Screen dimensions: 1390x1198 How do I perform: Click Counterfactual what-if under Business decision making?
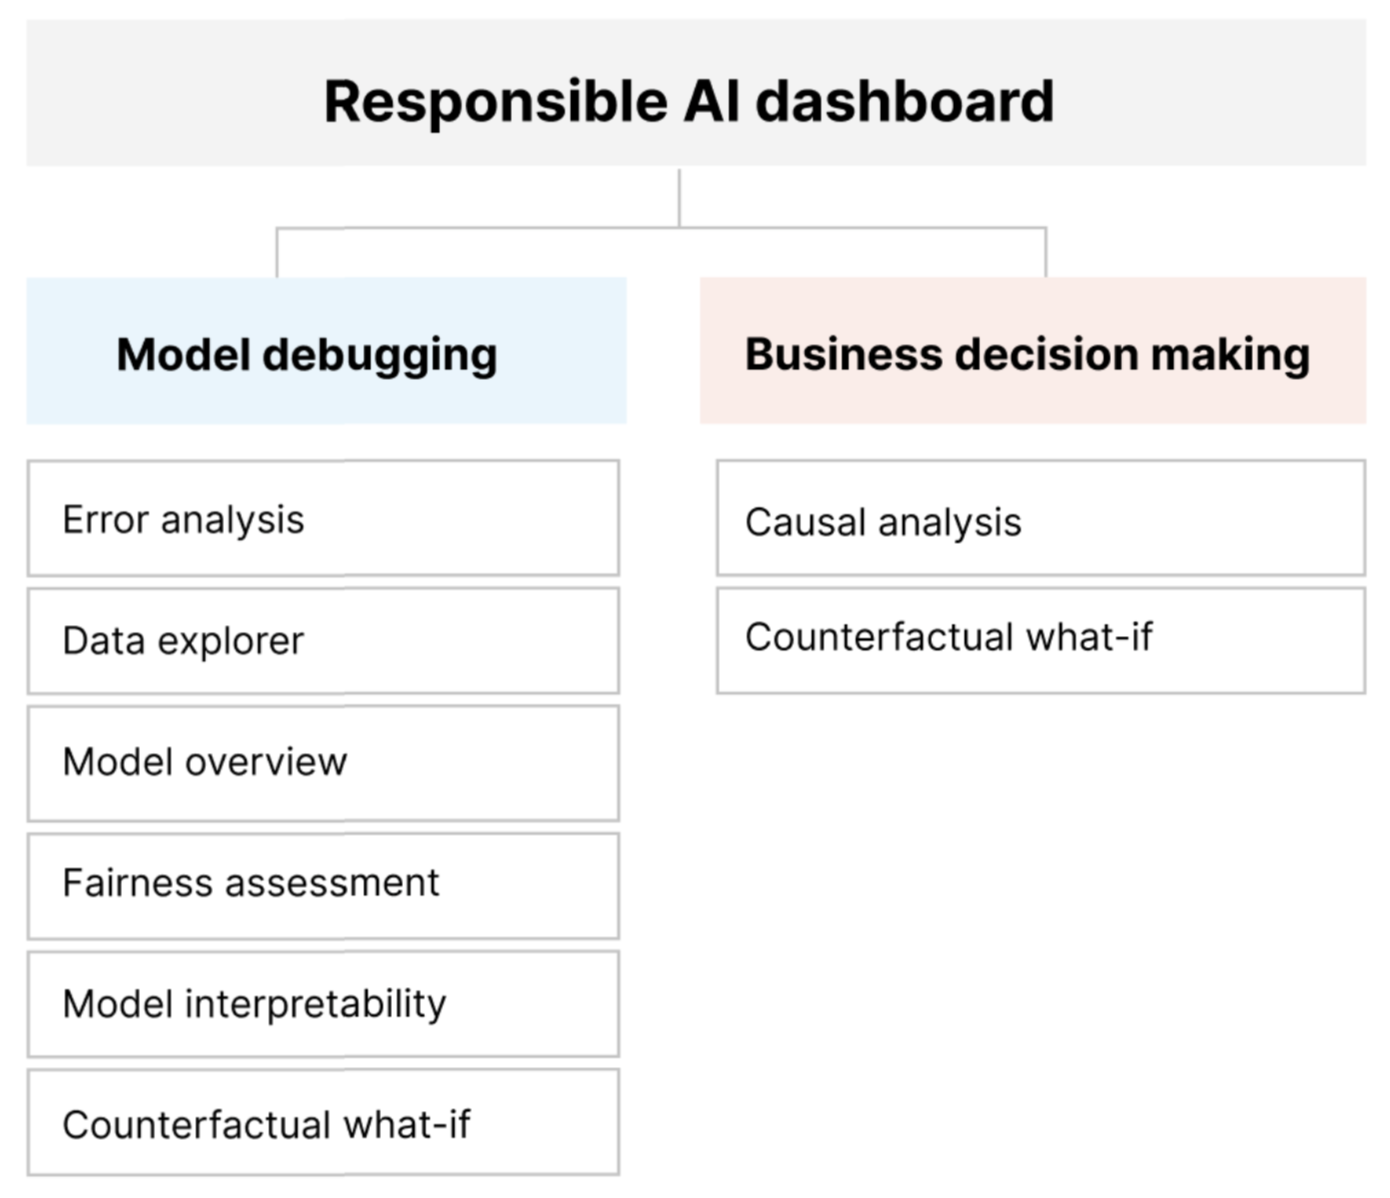click(x=1040, y=640)
